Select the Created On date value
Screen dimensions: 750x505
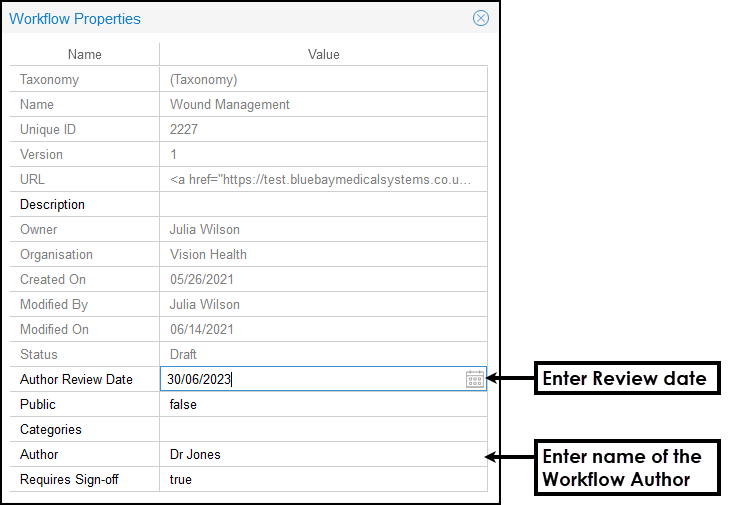202,279
